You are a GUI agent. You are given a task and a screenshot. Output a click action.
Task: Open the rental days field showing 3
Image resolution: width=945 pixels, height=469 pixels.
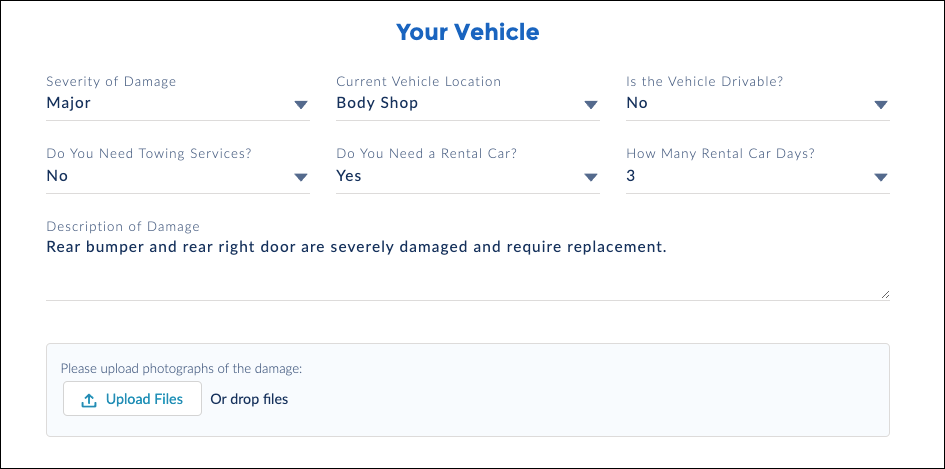[758, 177]
